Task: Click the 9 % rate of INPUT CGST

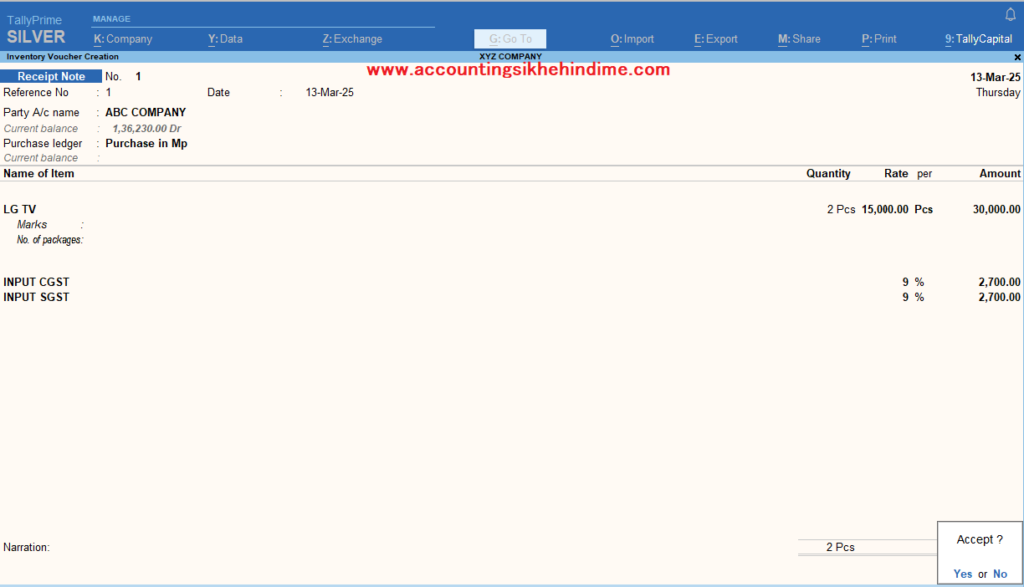Action: tap(913, 282)
